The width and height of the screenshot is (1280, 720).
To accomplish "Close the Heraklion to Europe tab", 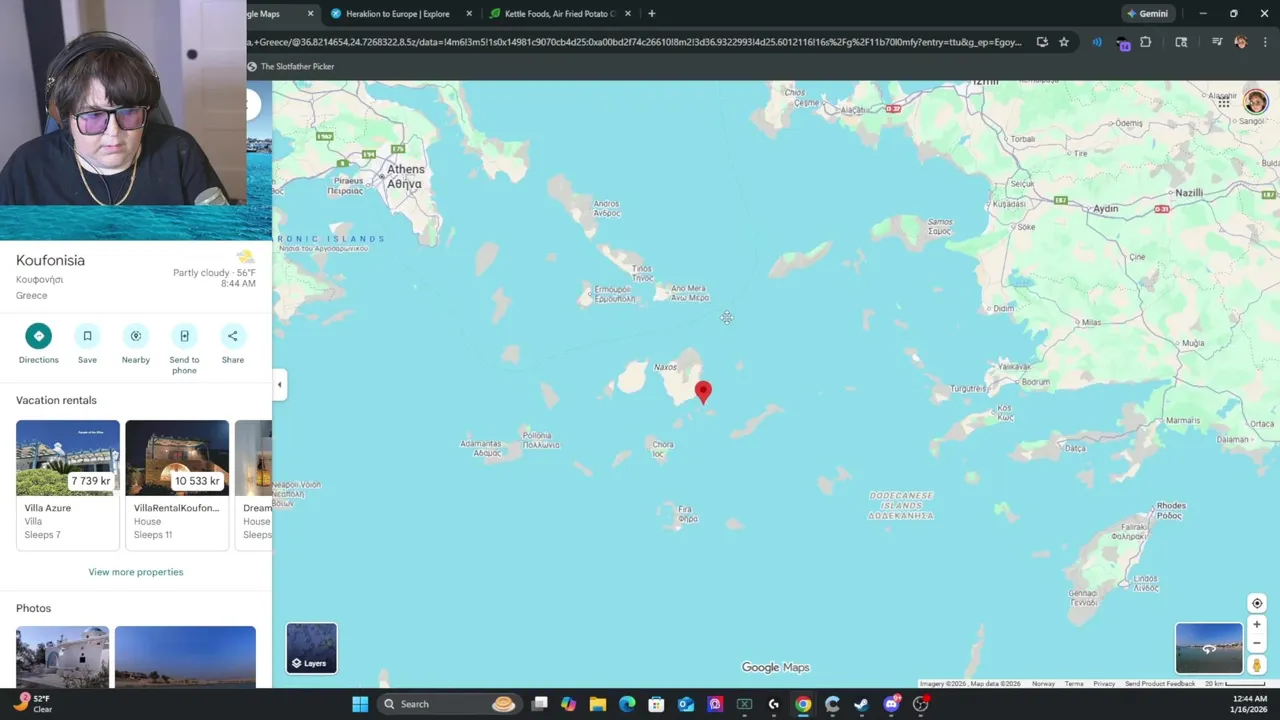I will coord(469,14).
